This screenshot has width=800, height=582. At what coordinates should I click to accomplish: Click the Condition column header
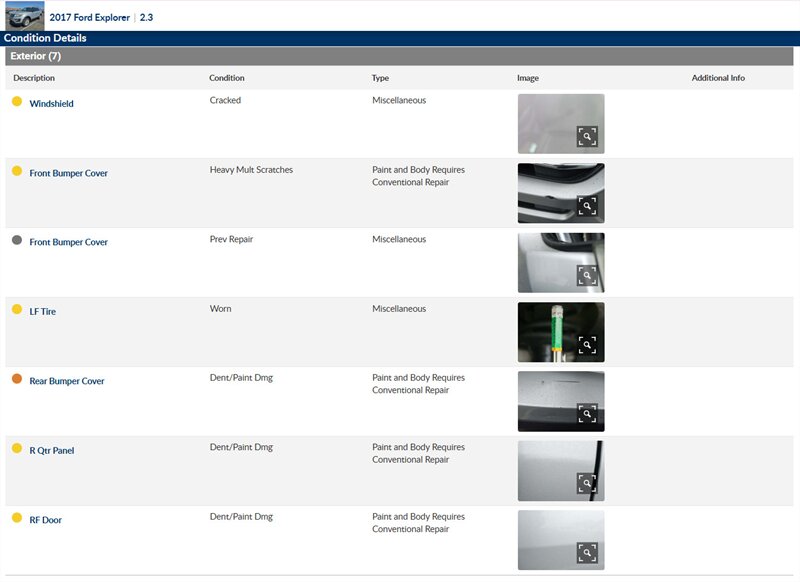coord(227,78)
